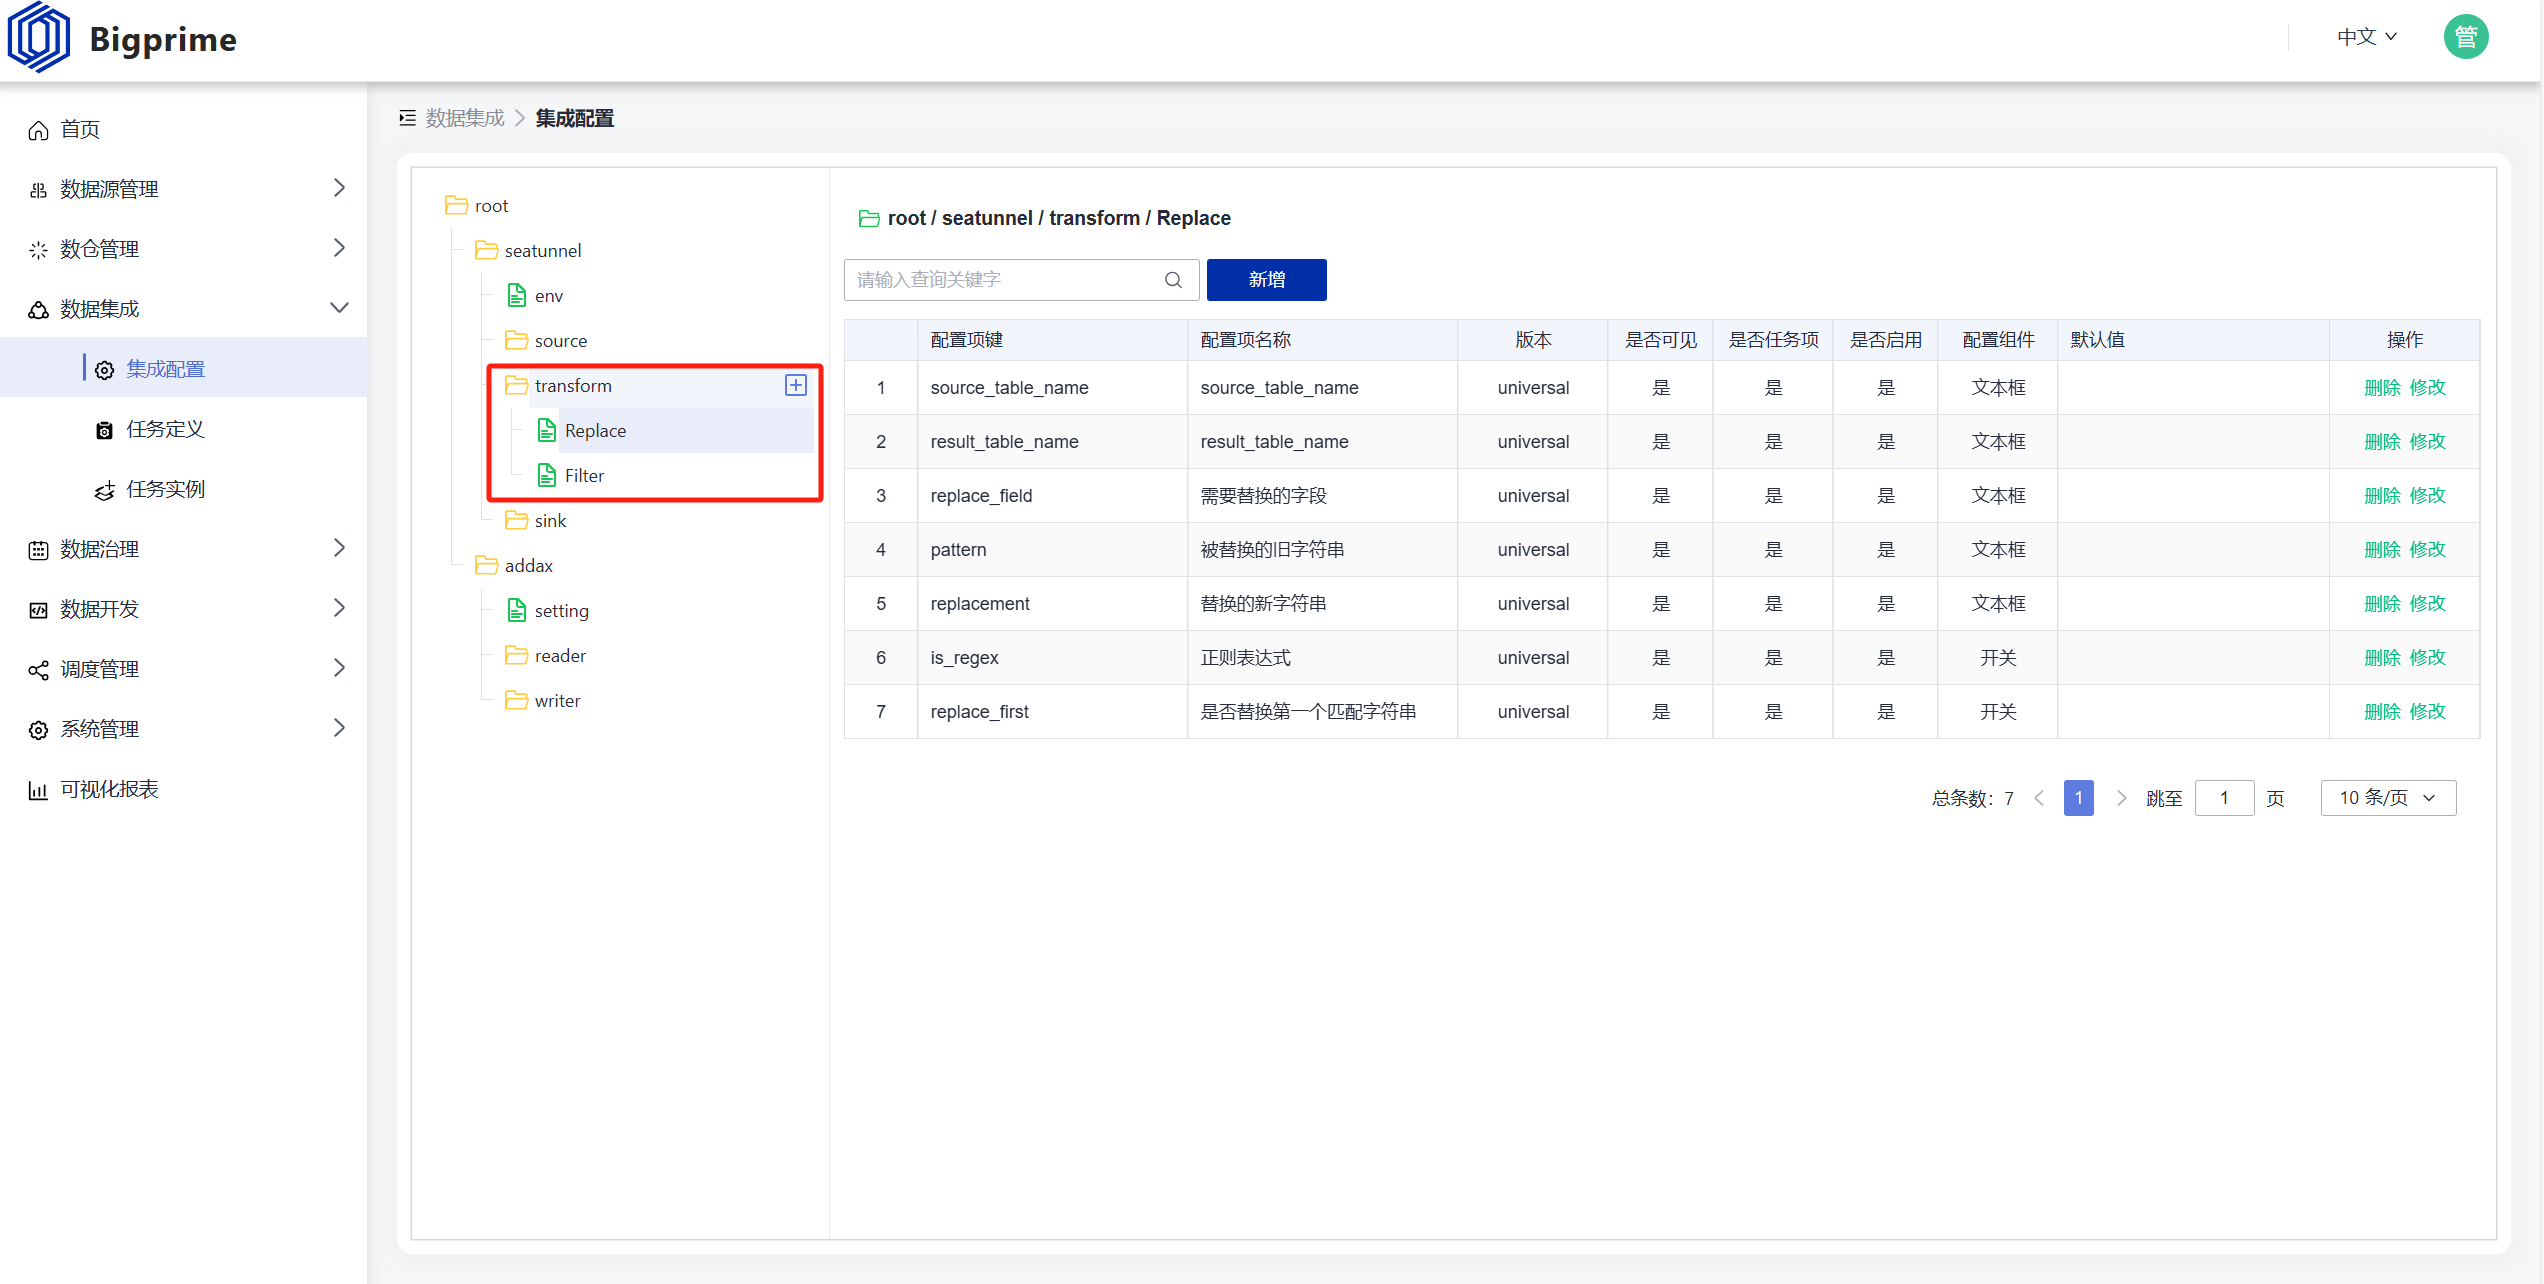Expand the 数仓管理 menu chevron

(x=339, y=248)
